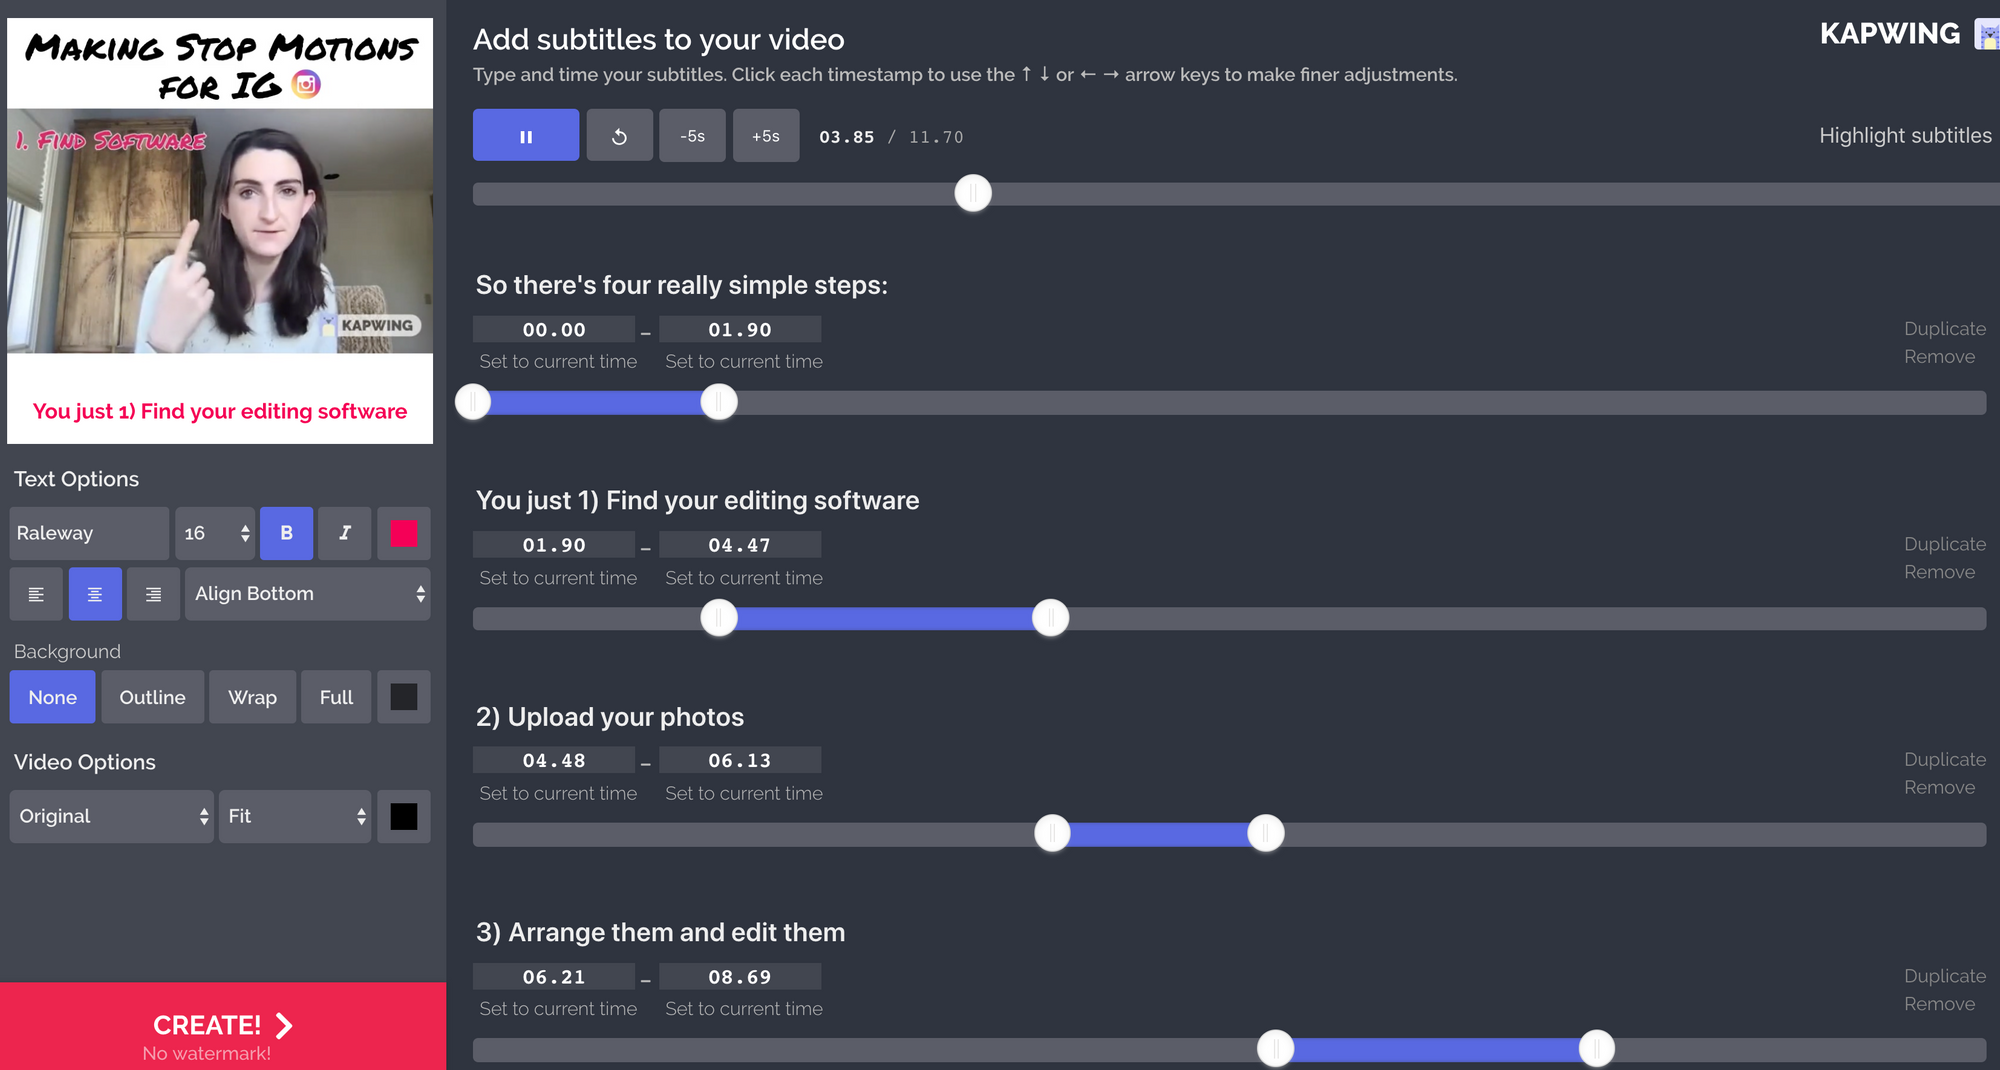Select the Wrap background option
The image size is (2000, 1070).
252,697
